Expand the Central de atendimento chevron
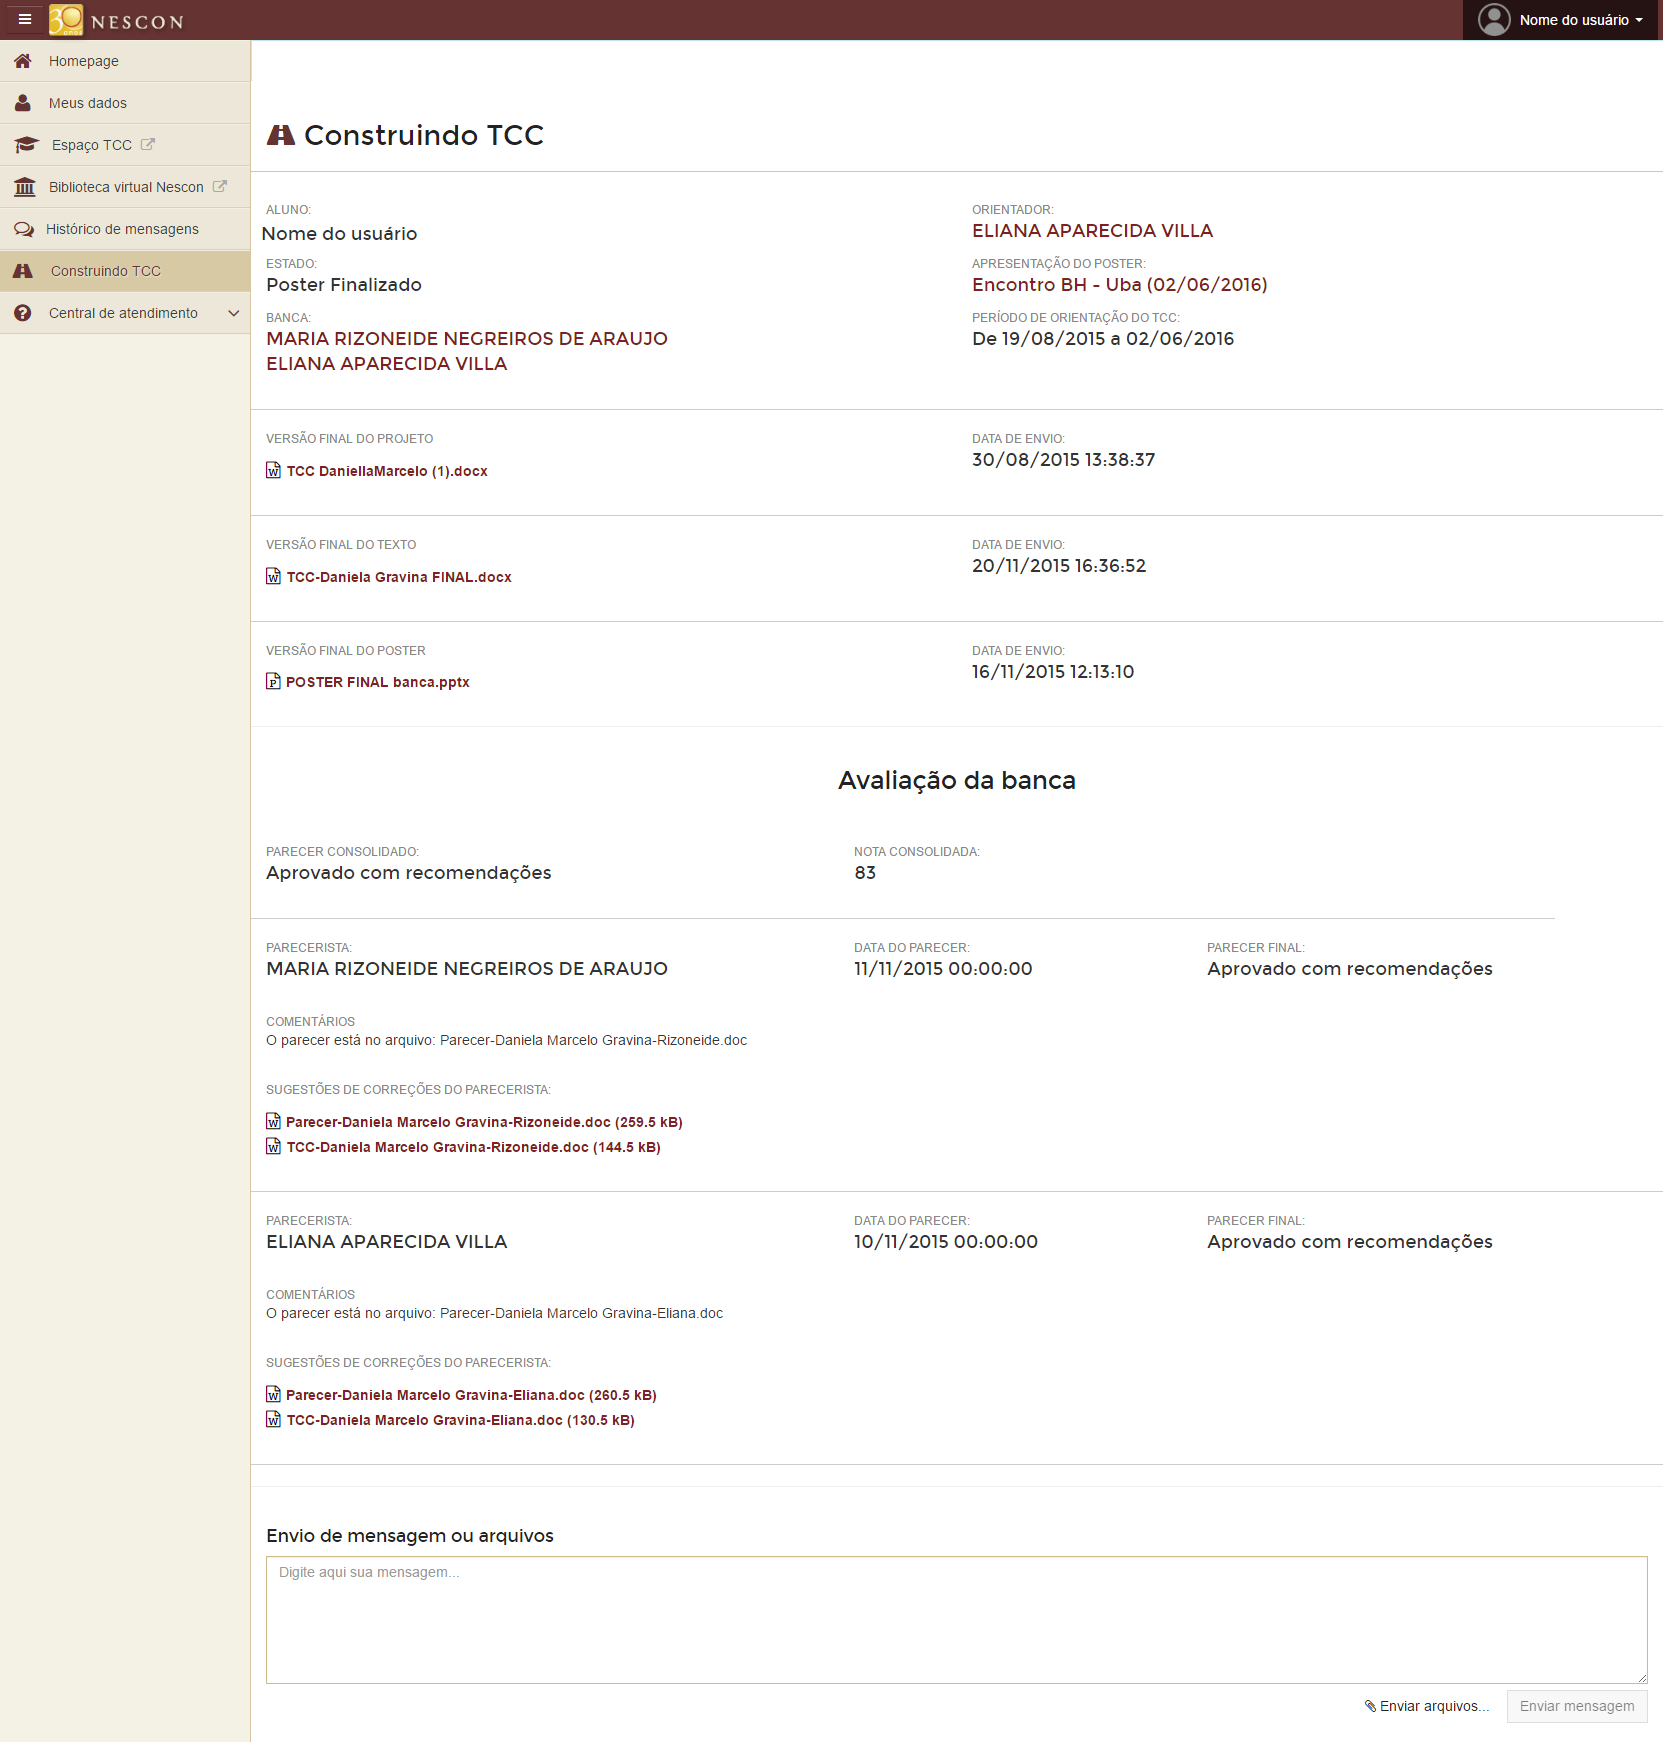Viewport: 1663px width, 1742px height. click(234, 313)
